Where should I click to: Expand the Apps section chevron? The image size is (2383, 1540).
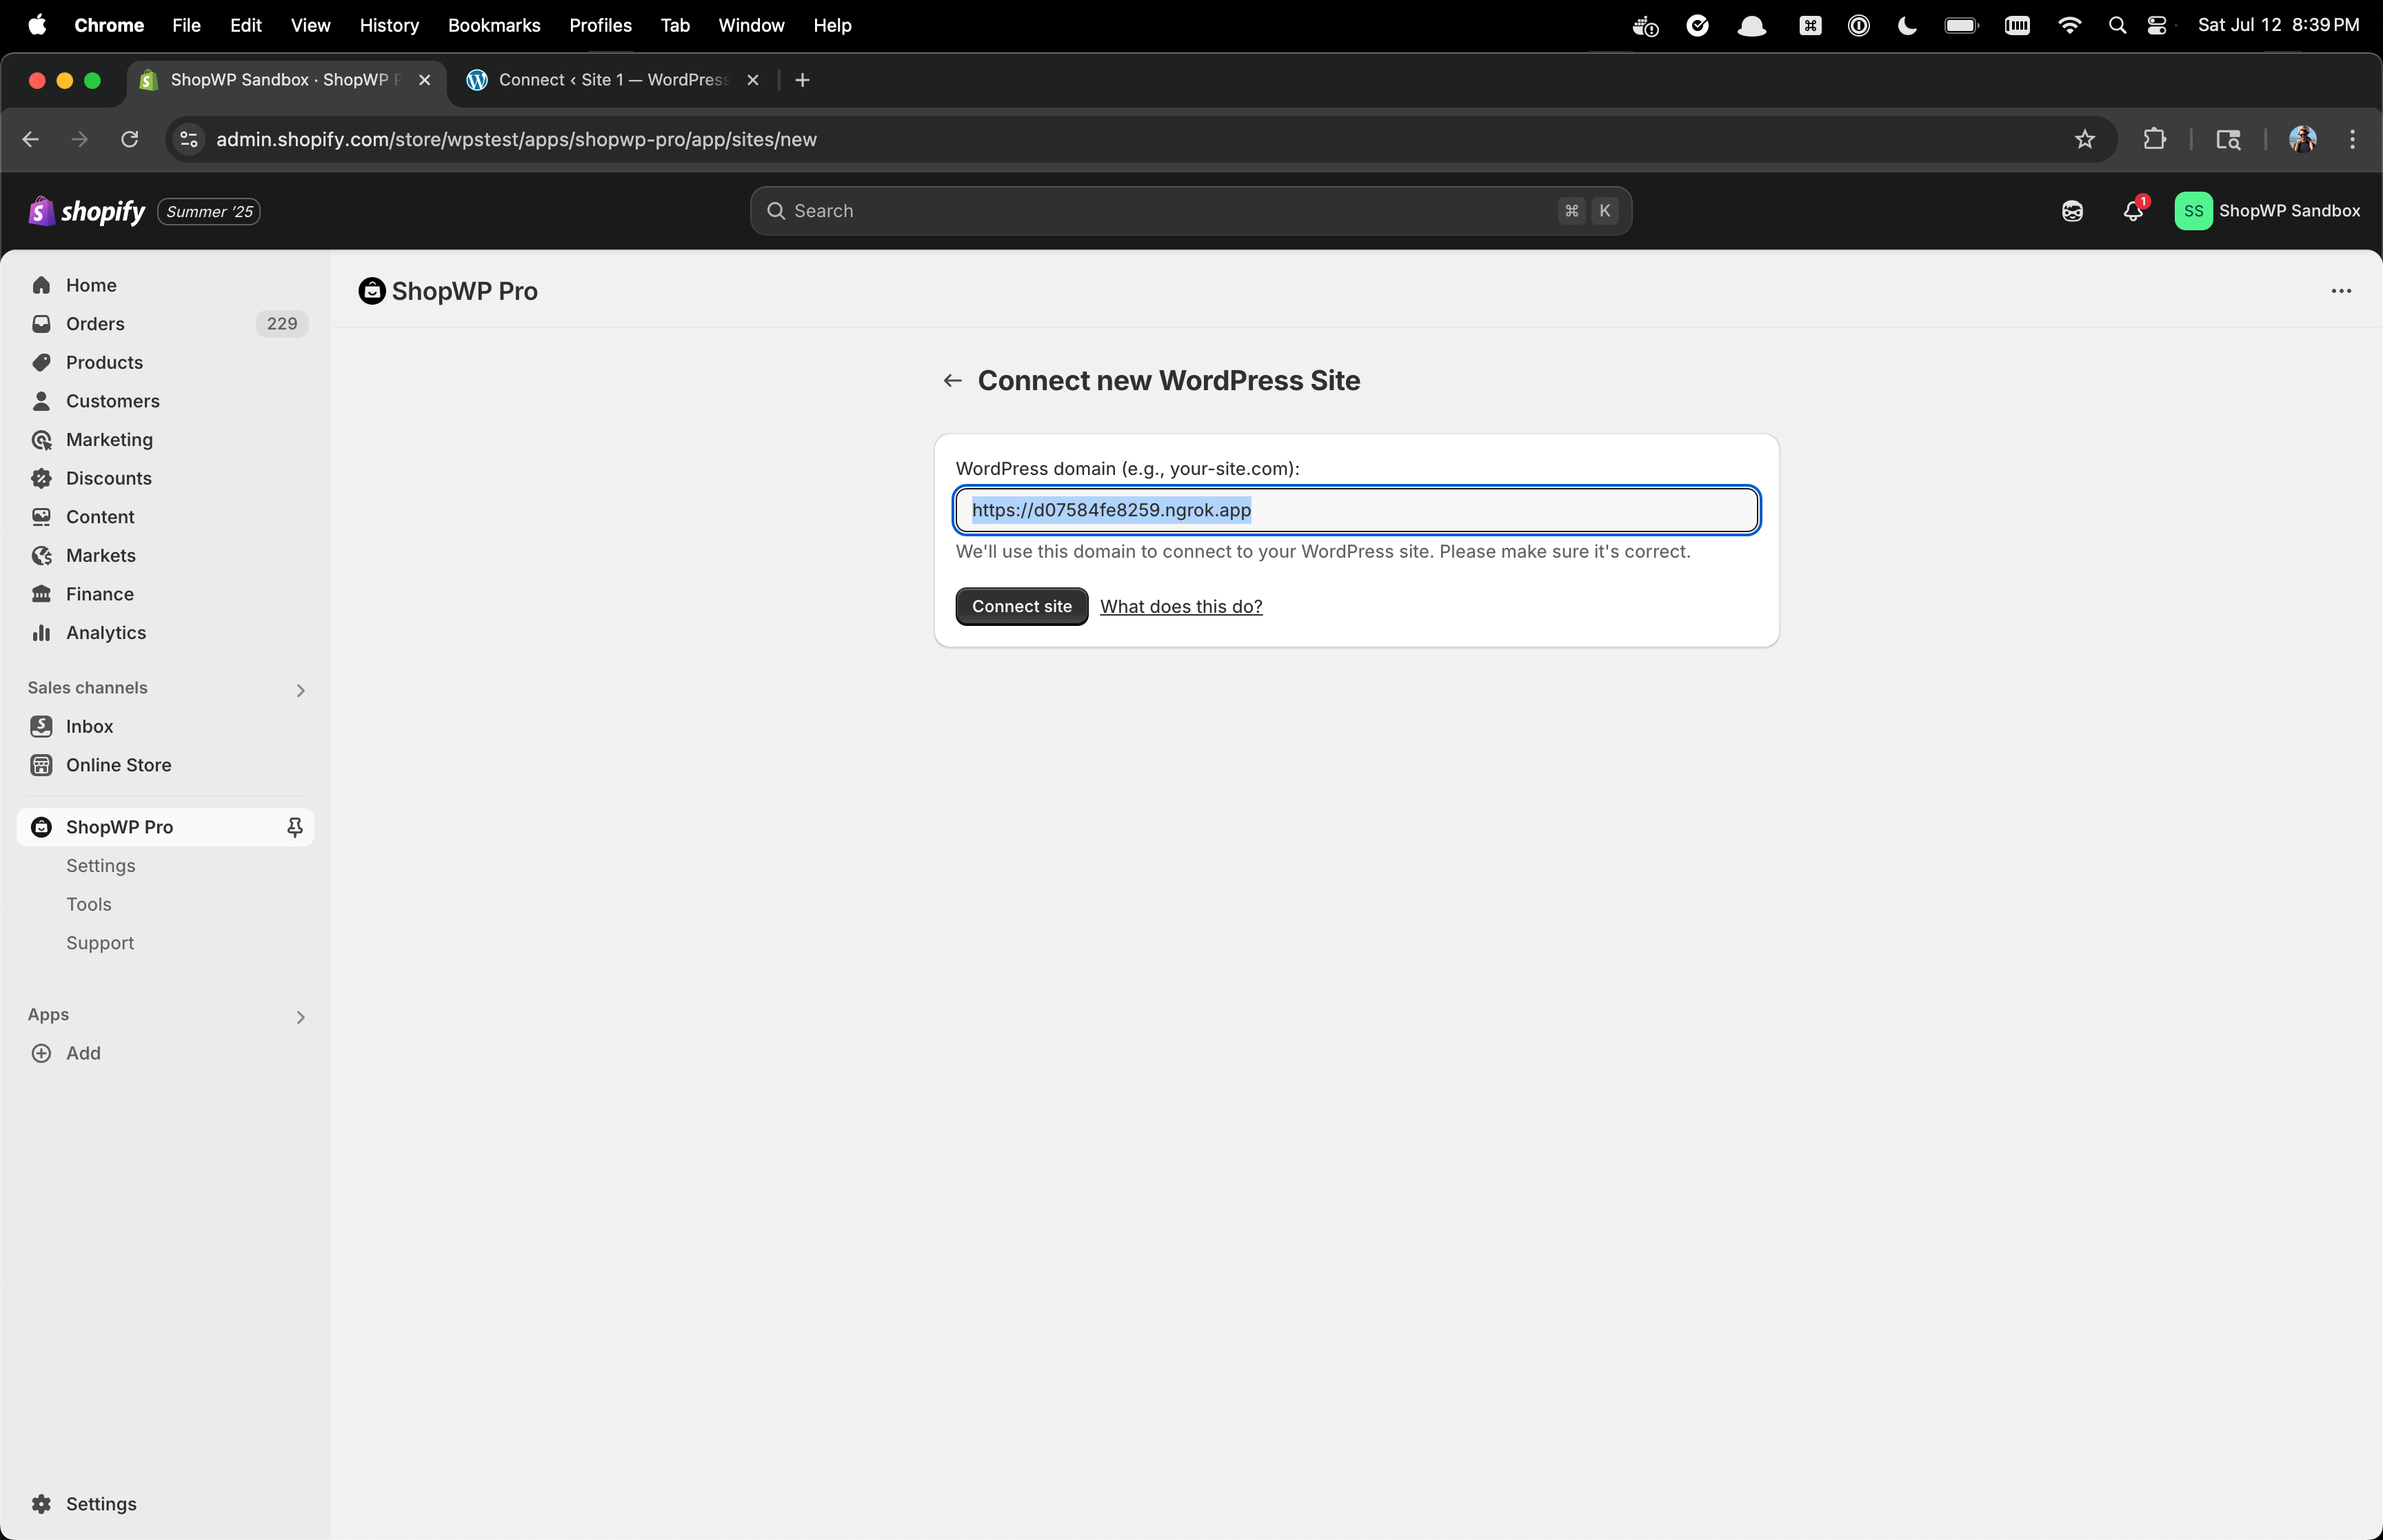coord(300,1017)
